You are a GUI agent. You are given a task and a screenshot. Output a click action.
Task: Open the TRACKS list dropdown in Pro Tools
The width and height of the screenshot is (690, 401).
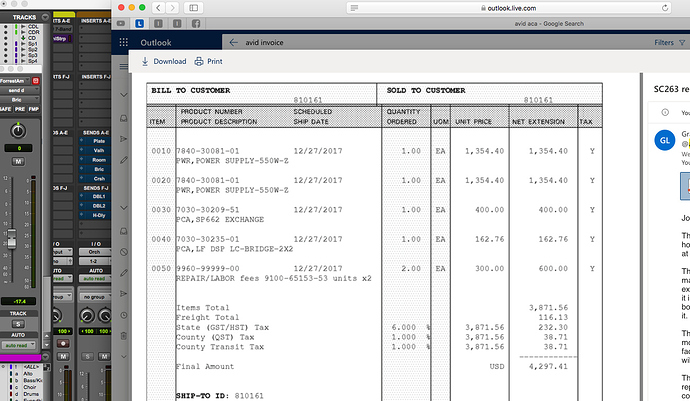[x=45, y=17]
